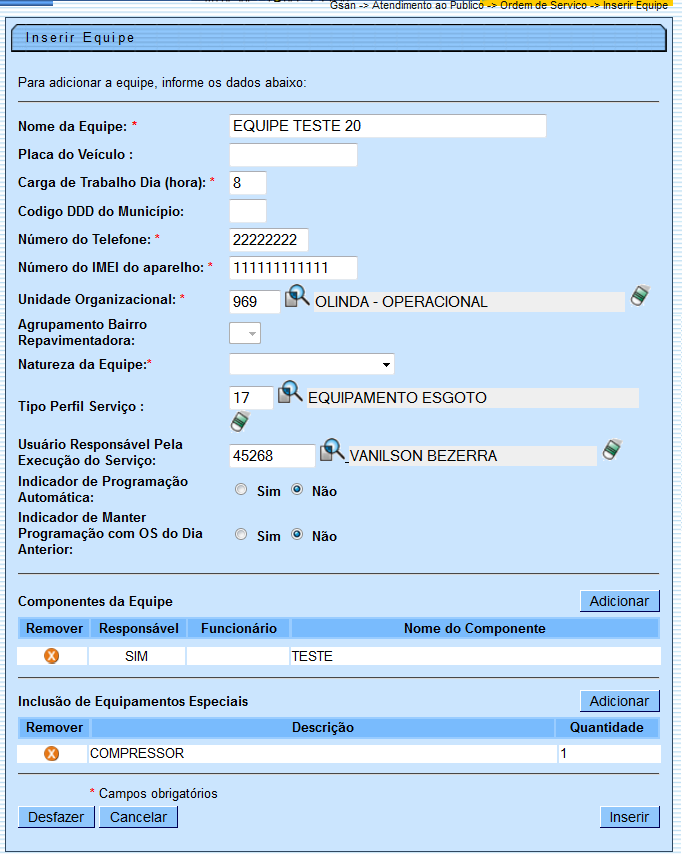The image size is (683, 865).
Task: Click Adicionar for Equipamentos Especiais
Action: 620,701
